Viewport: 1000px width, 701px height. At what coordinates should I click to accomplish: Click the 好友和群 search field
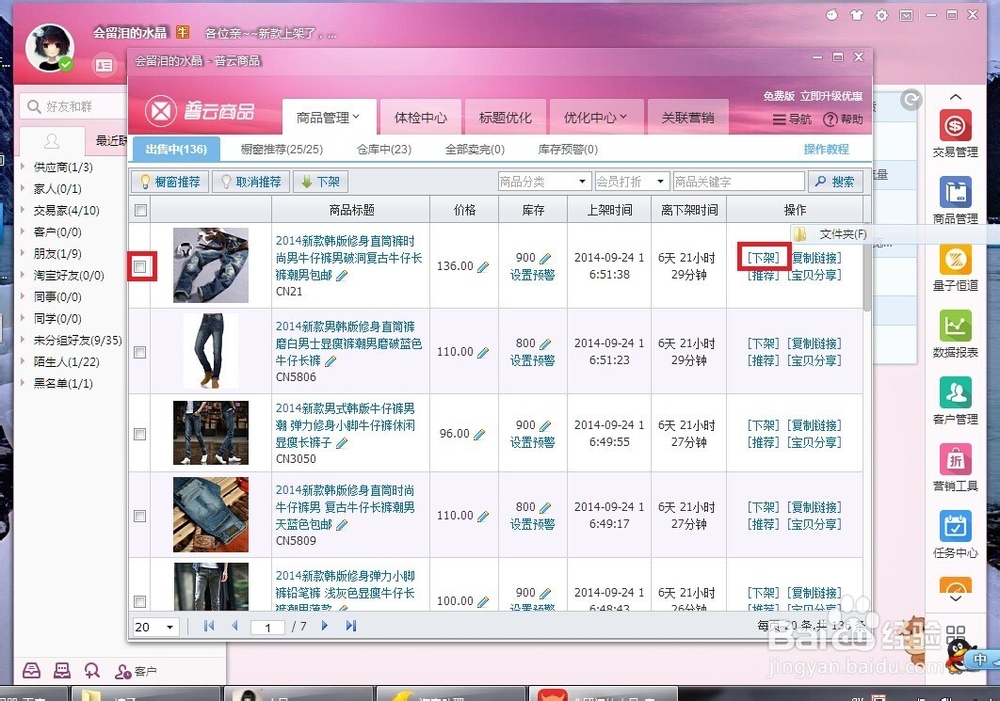[75, 106]
